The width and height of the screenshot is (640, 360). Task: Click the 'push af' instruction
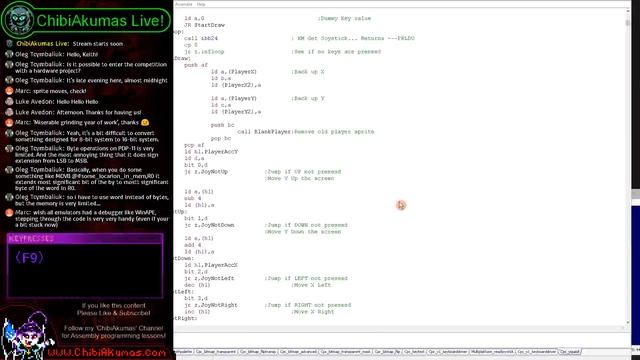click(196, 65)
